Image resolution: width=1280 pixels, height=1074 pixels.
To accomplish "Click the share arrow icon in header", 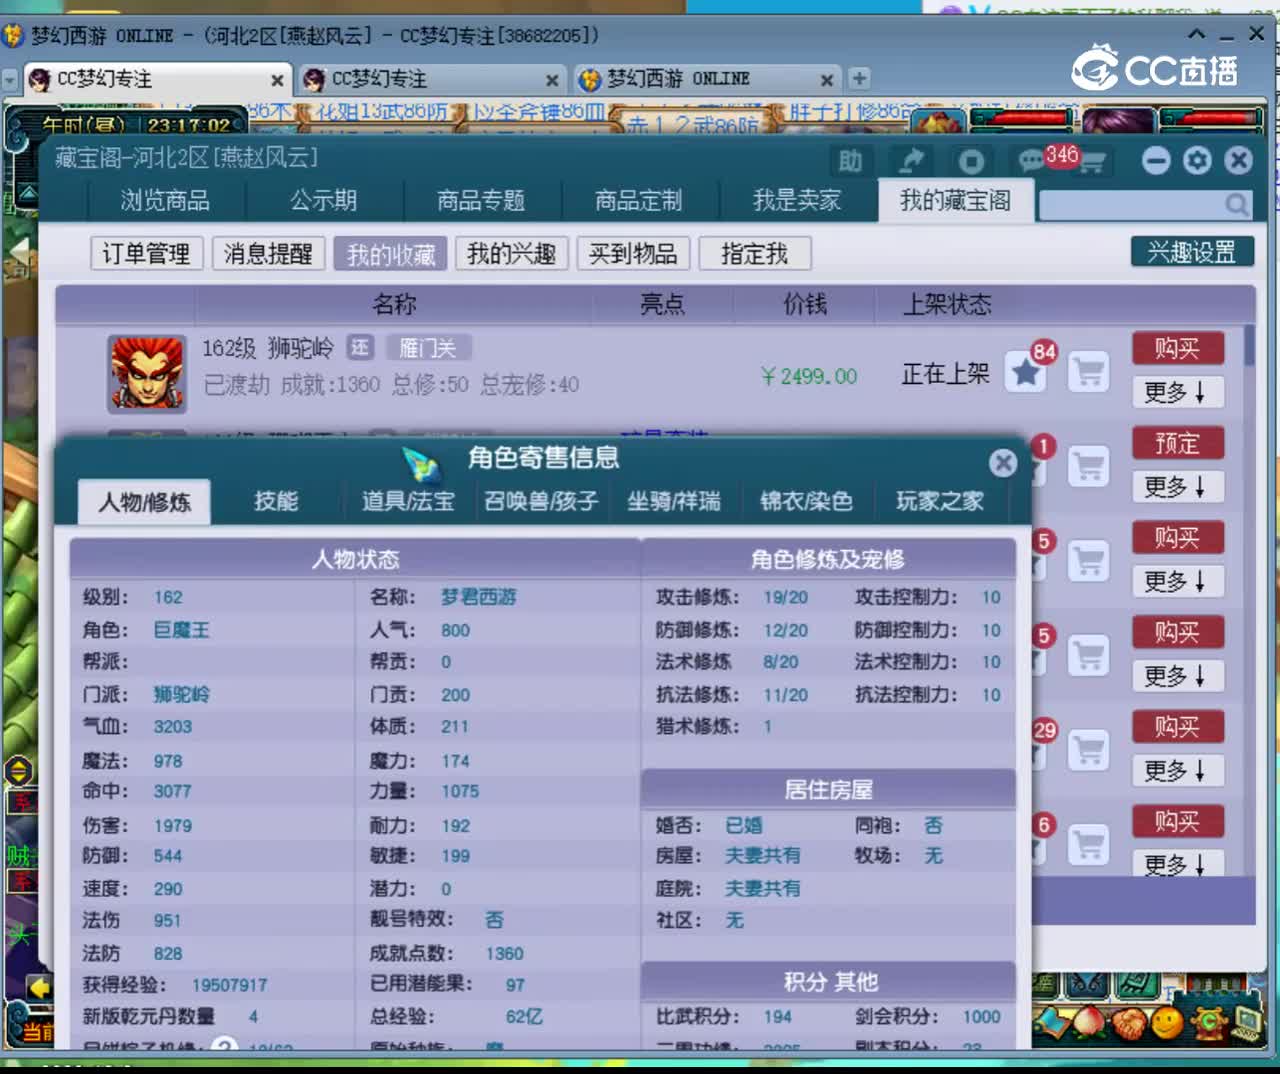I will tap(911, 161).
